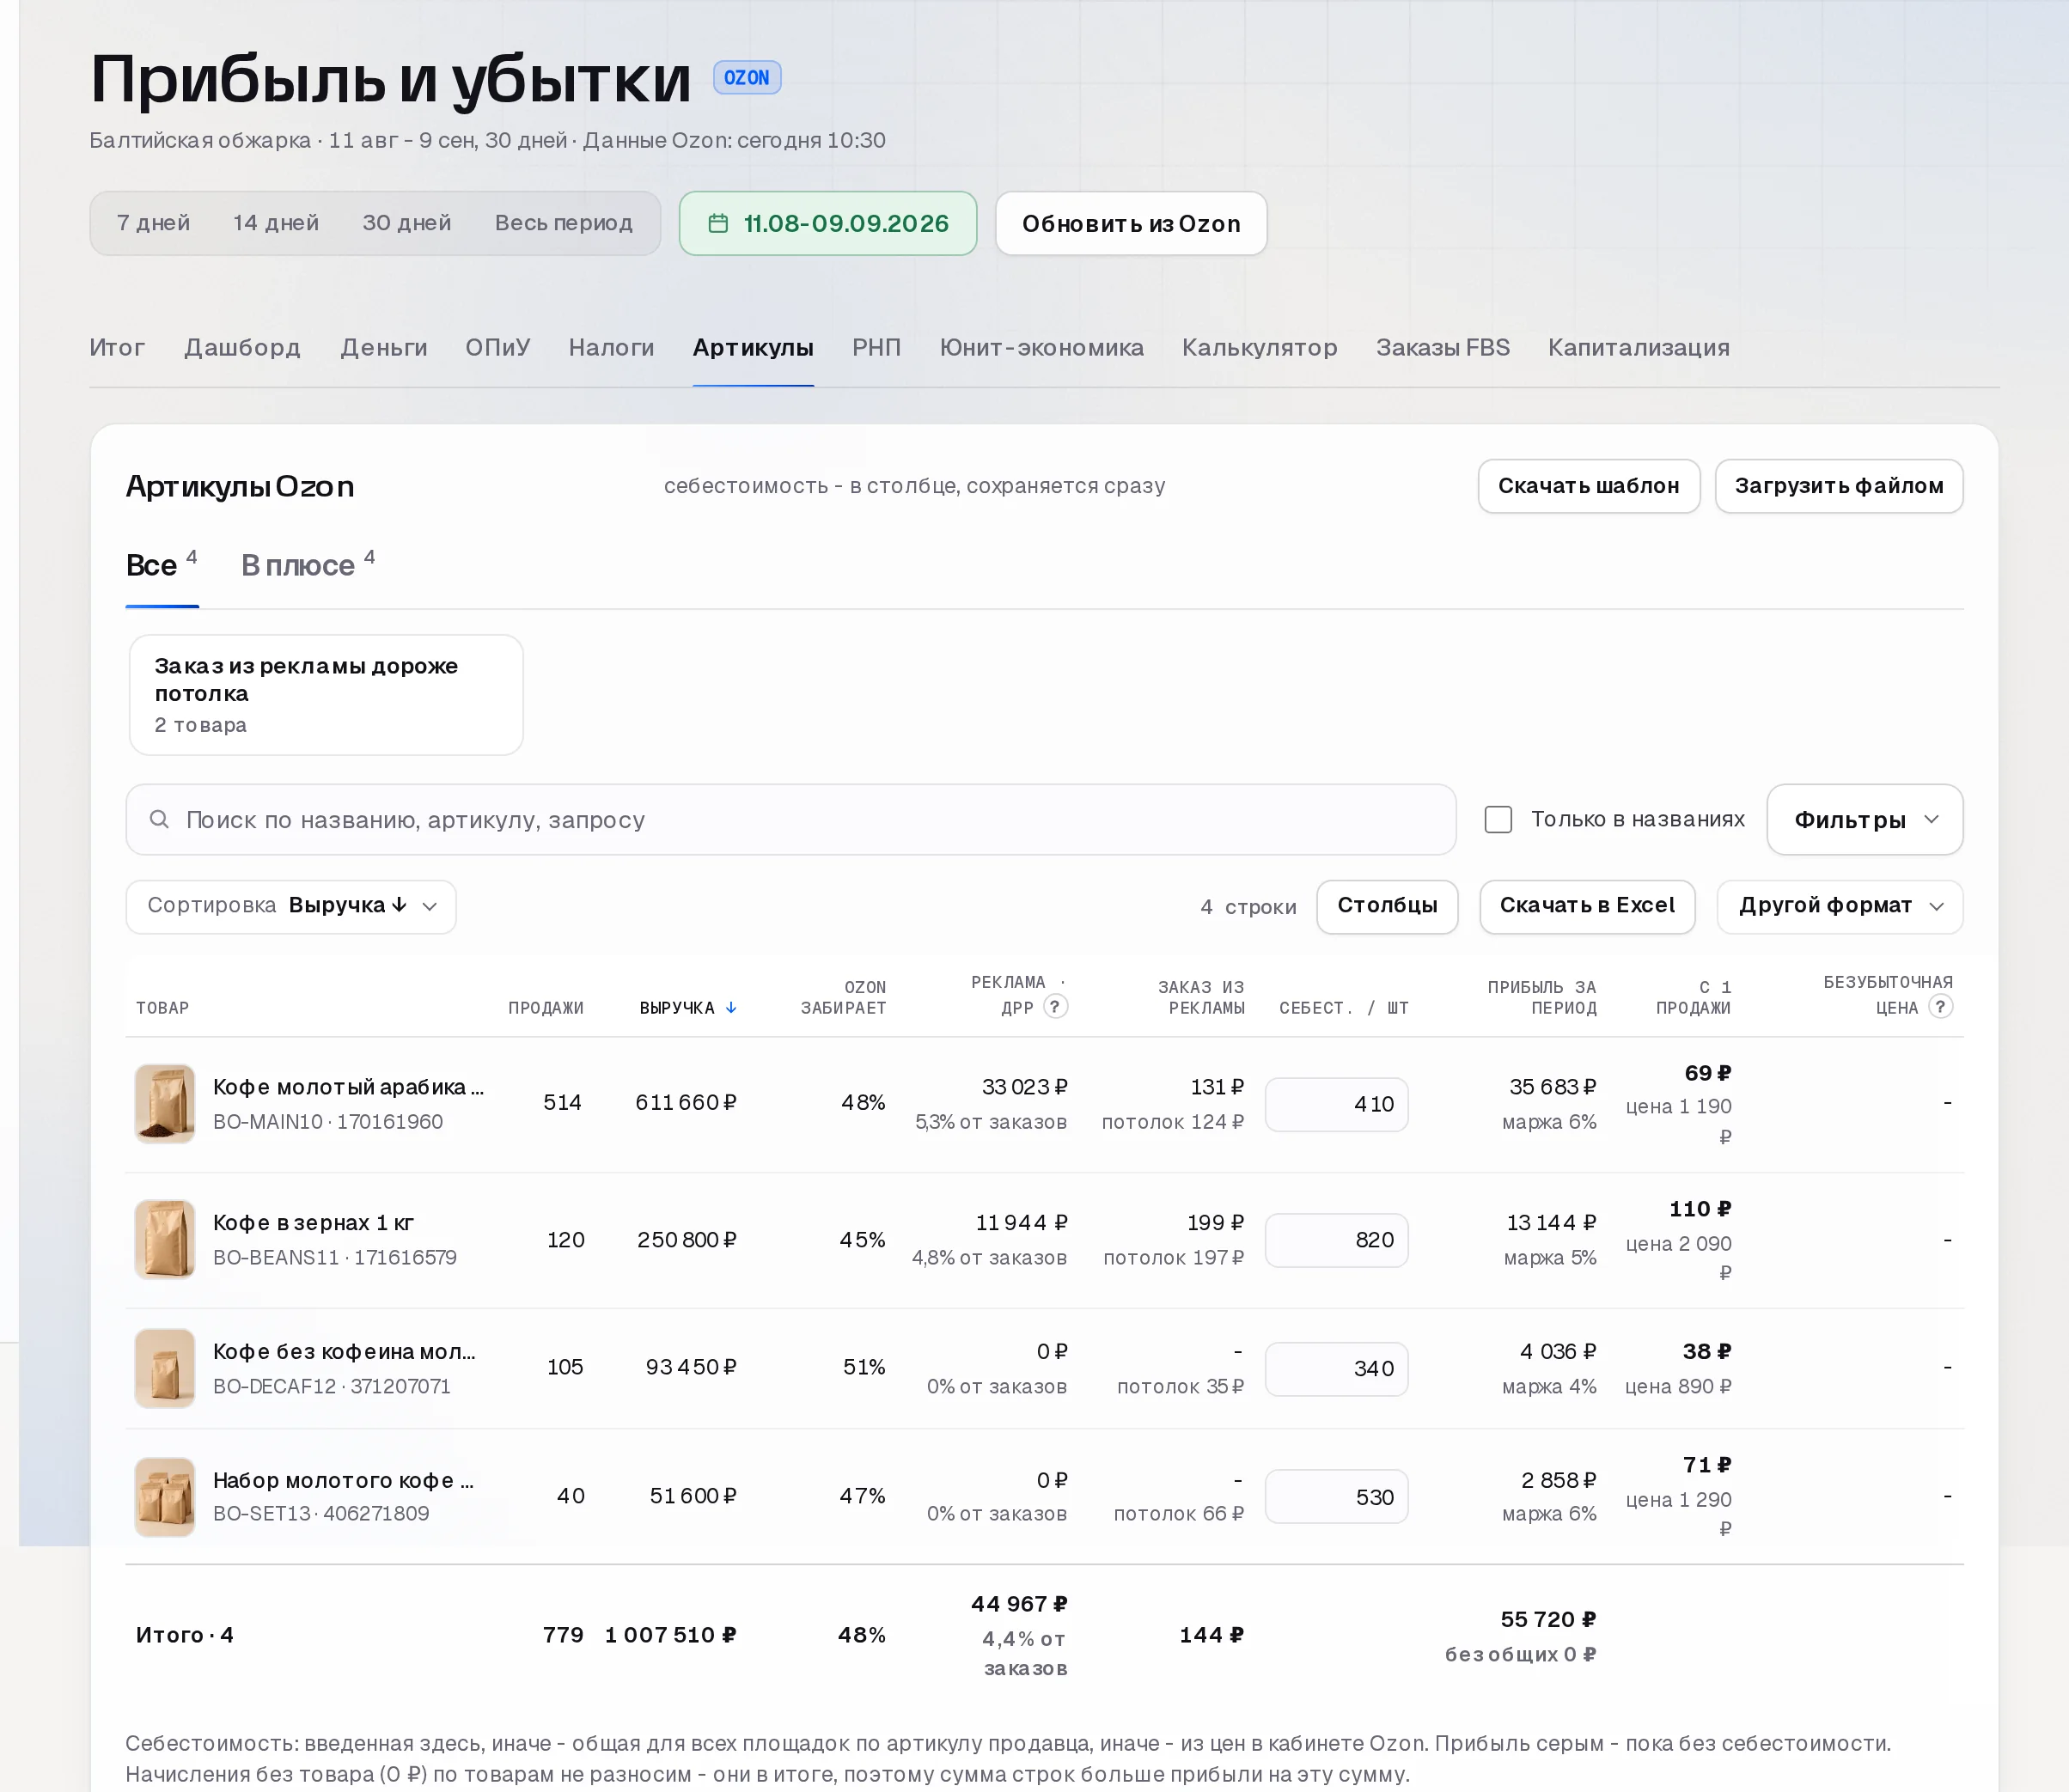Open the Деньги tab
The width and height of the screenshot is (2069, 1792).
tap(383, 347)
